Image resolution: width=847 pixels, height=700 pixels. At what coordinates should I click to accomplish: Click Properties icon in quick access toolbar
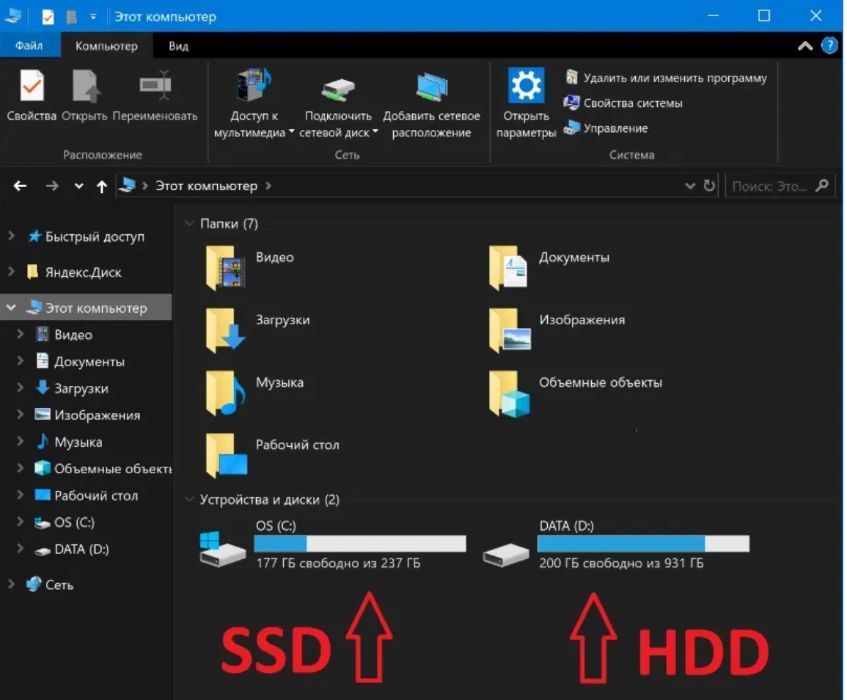pos(48,17)
